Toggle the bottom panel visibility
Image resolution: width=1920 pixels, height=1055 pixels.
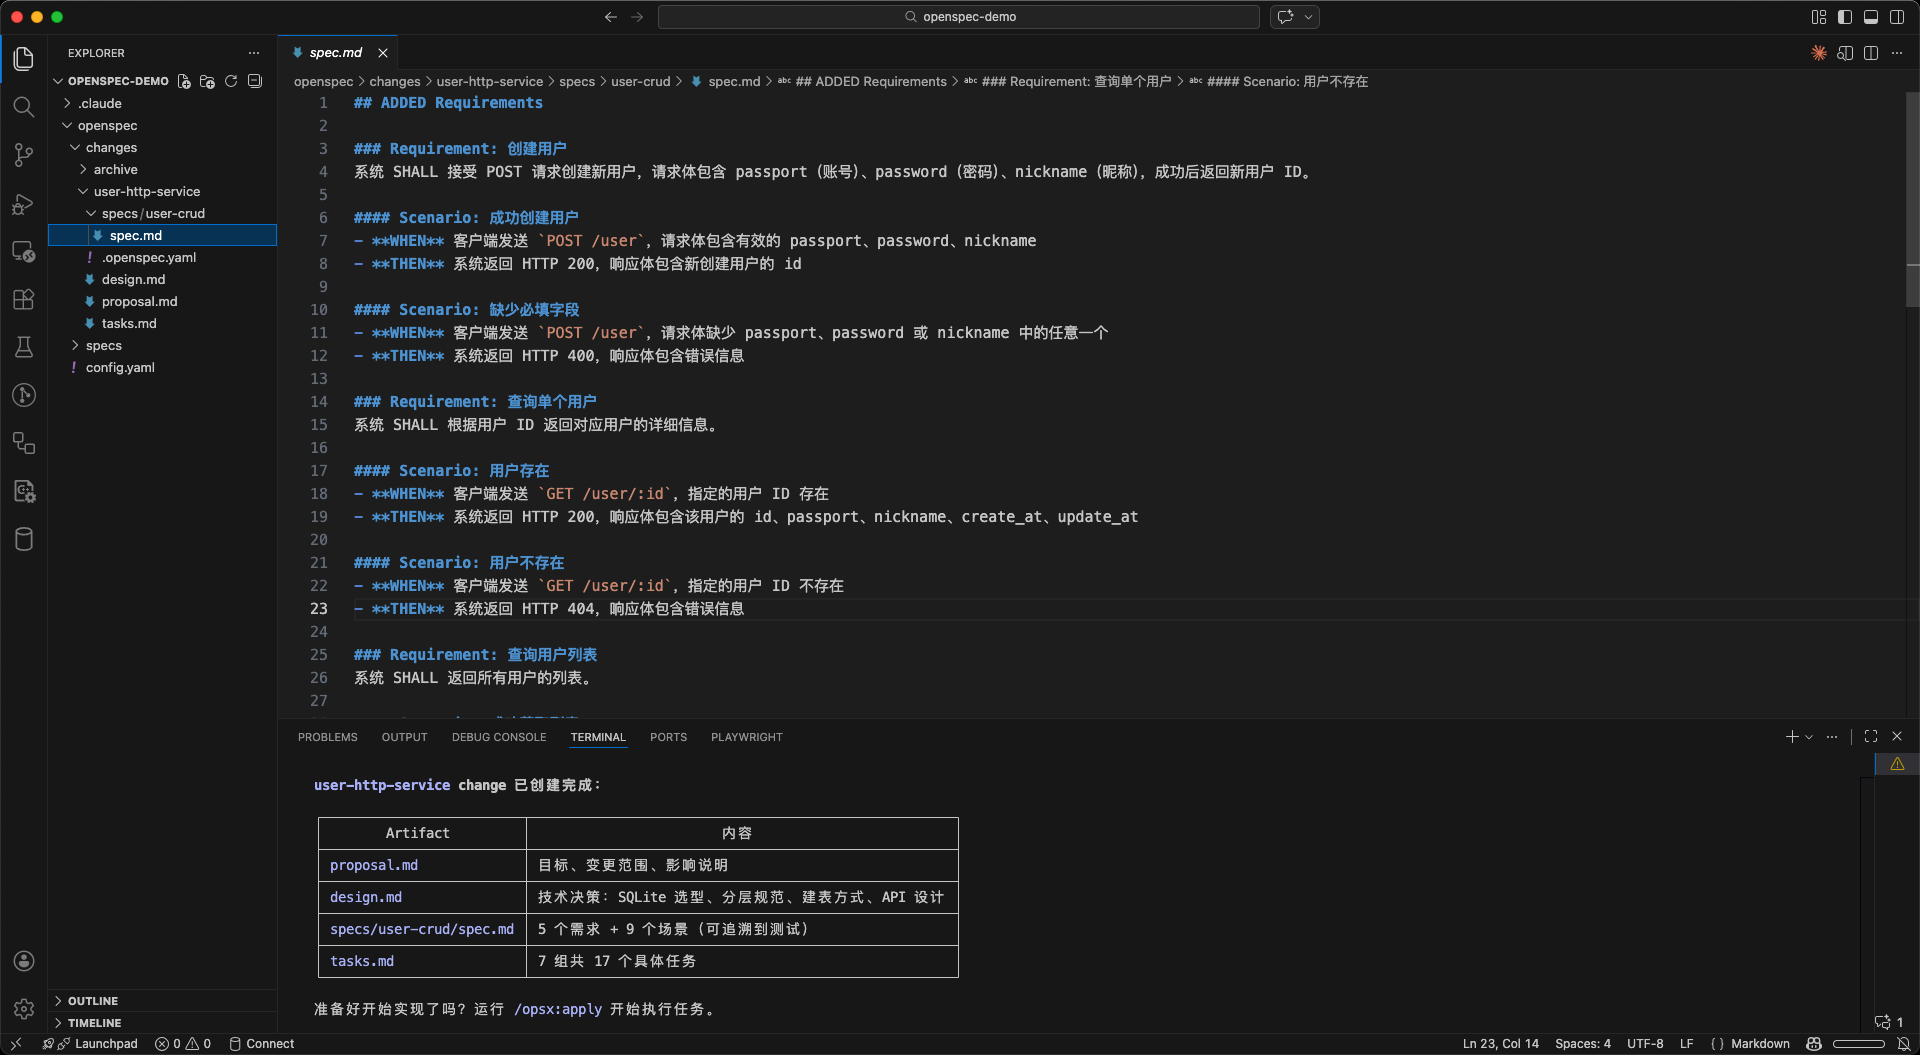pyautogui.click(x=1871, y=17)
